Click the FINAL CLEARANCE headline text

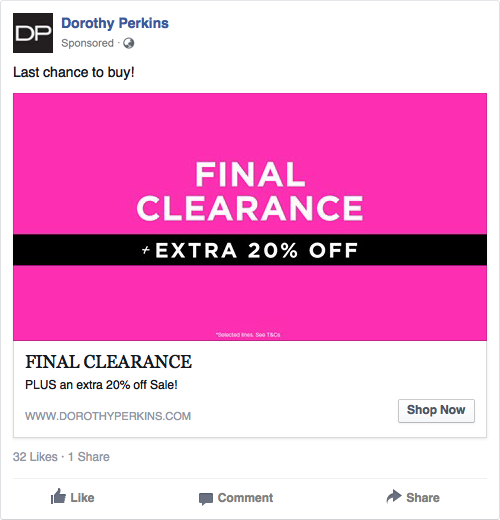(x=109, y=362)
